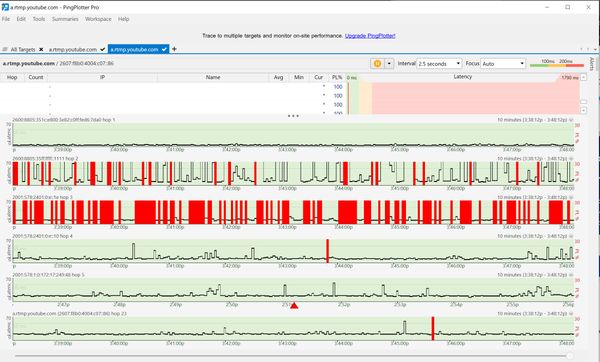This screenshot has height=362, width=600.
Task: Click the bottom timeline slider handle
Action: 570,356
